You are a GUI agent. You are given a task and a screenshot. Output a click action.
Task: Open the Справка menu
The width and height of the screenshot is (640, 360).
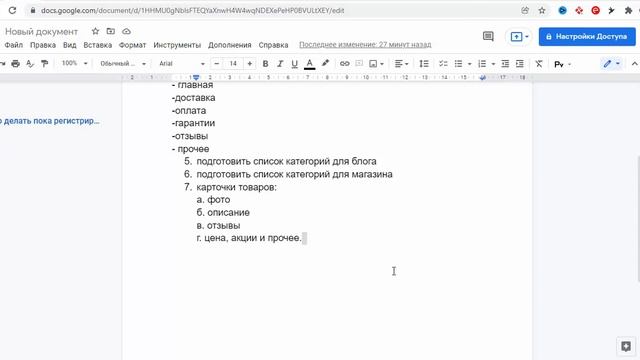(x=273, y=45)
